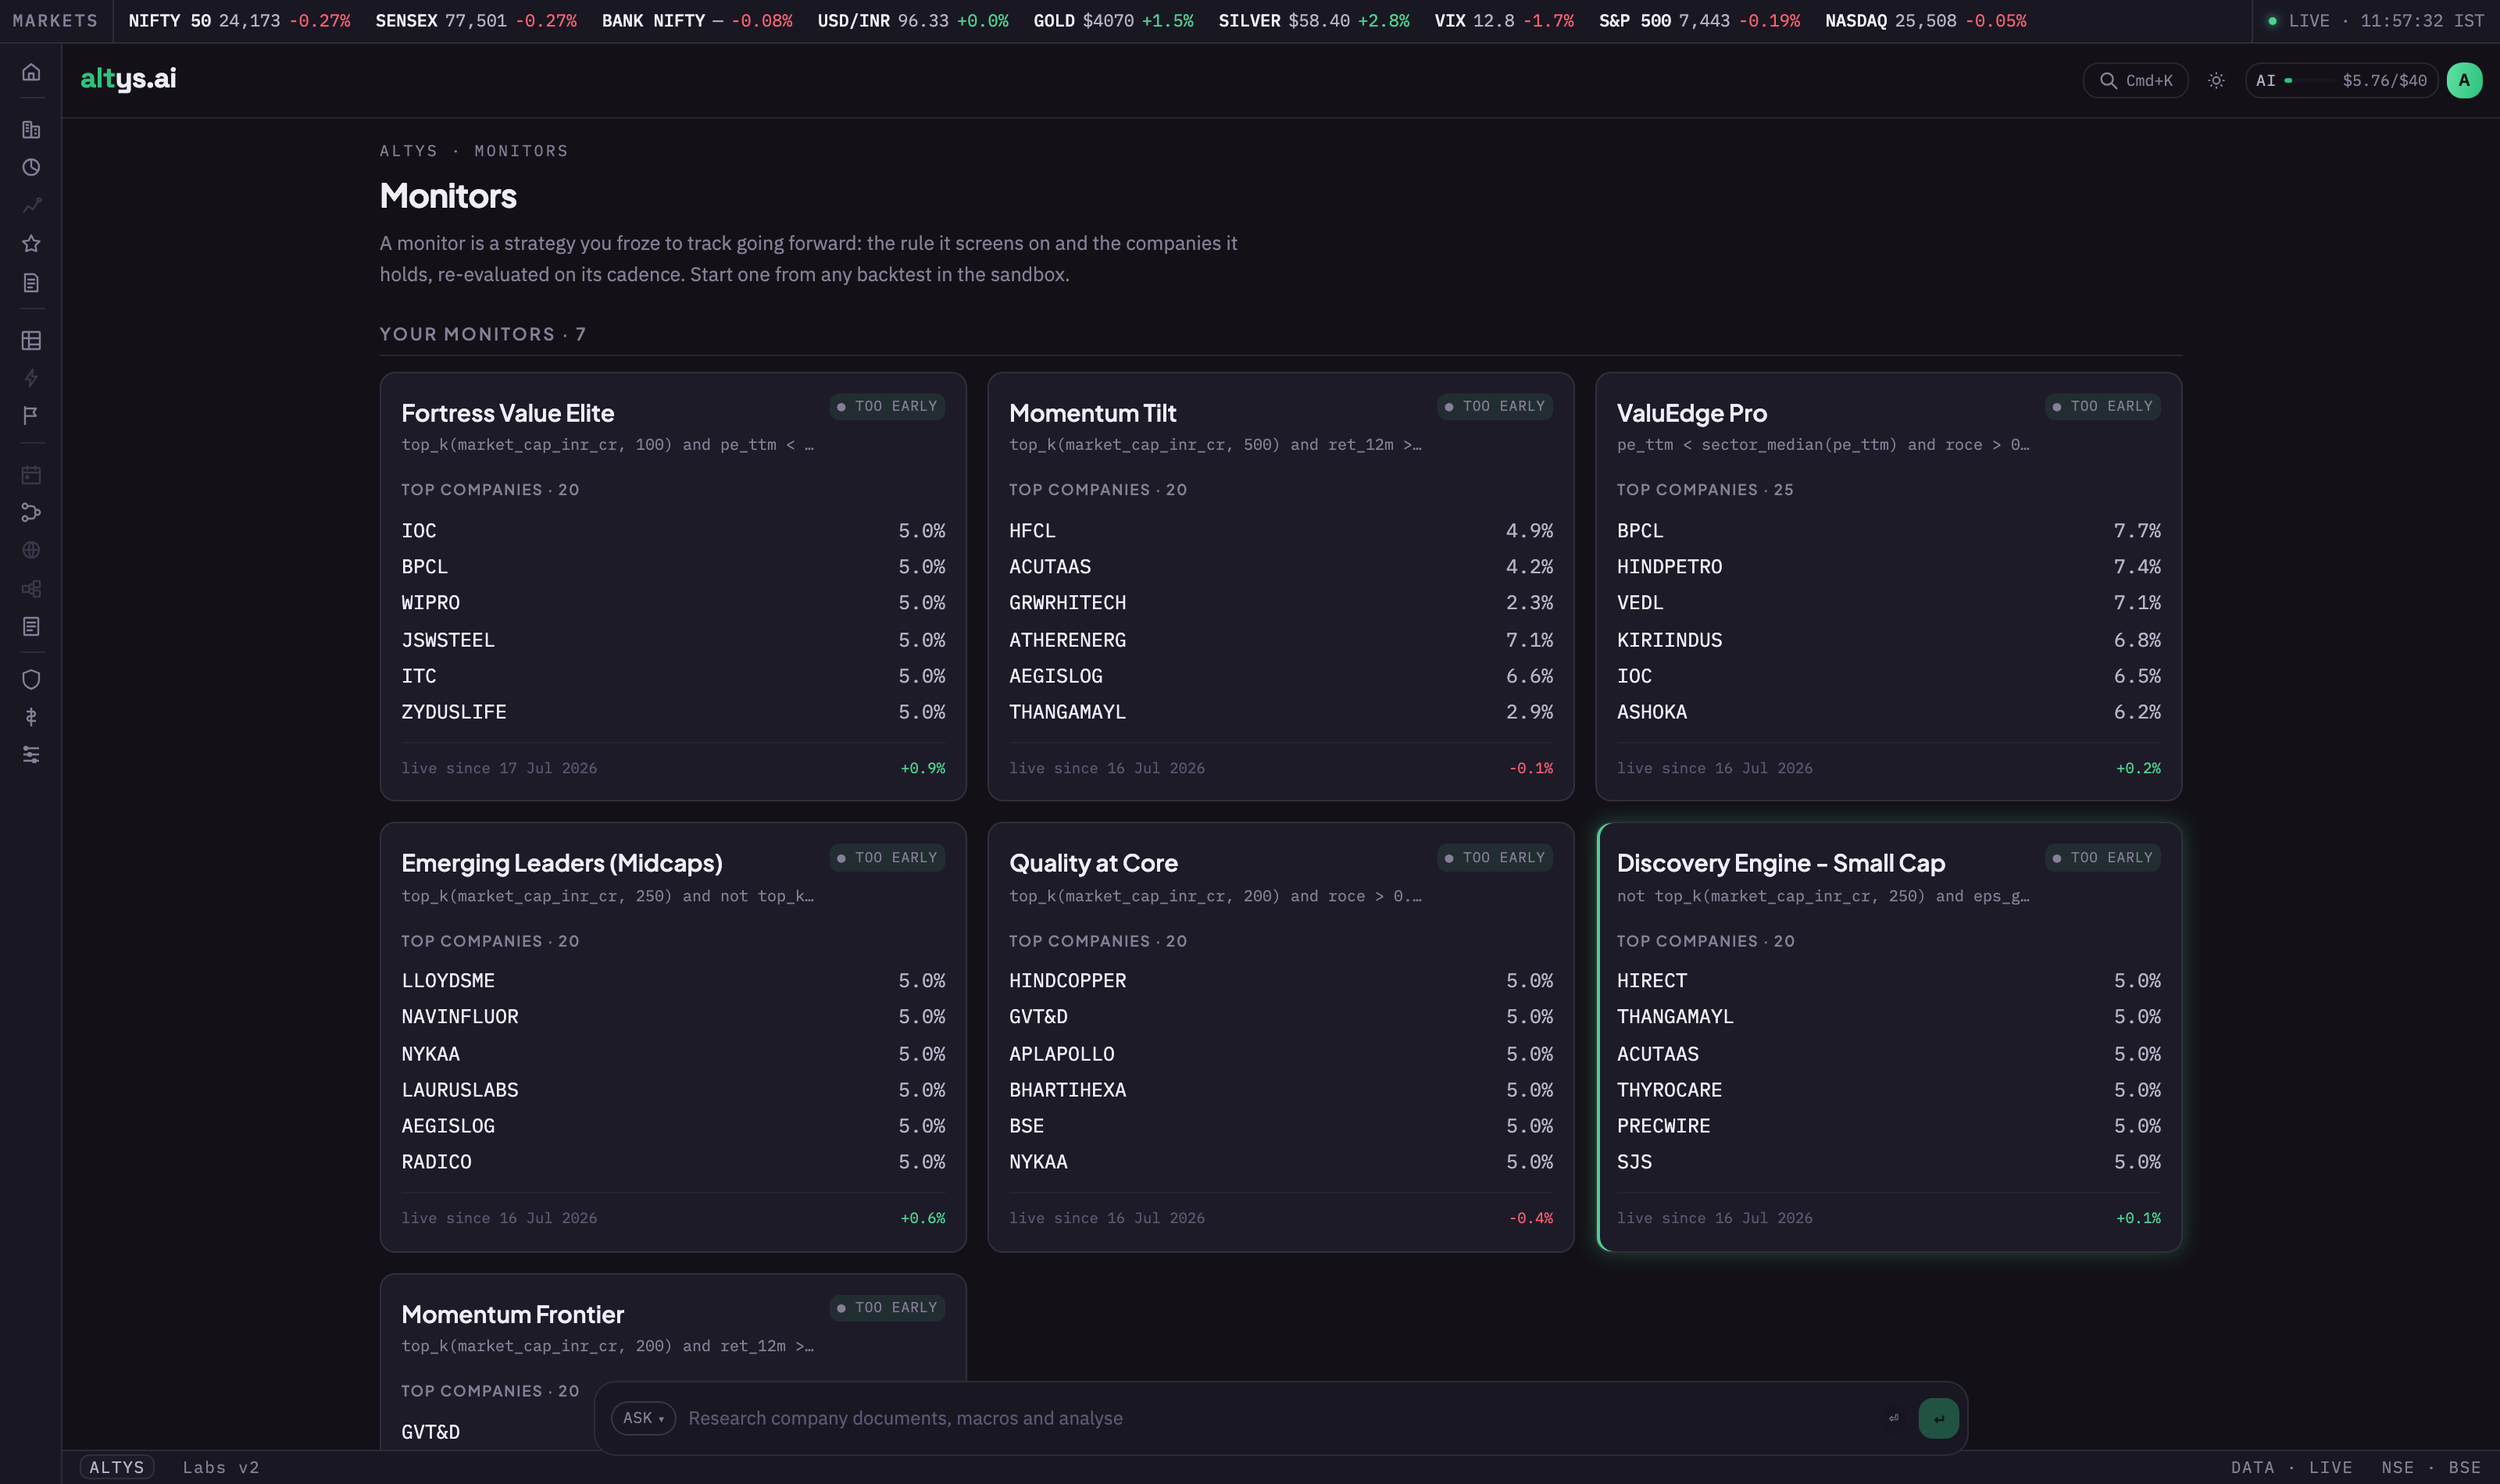The height and width of the screenshot is (1484, 2500).
Task: Open the pie chart icon in sidebar
Action: 31,167
